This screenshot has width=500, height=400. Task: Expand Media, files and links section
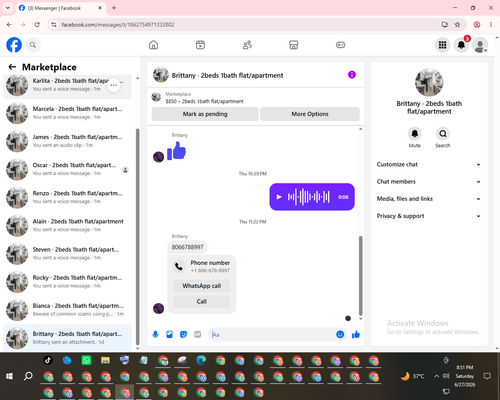point(429,199)
